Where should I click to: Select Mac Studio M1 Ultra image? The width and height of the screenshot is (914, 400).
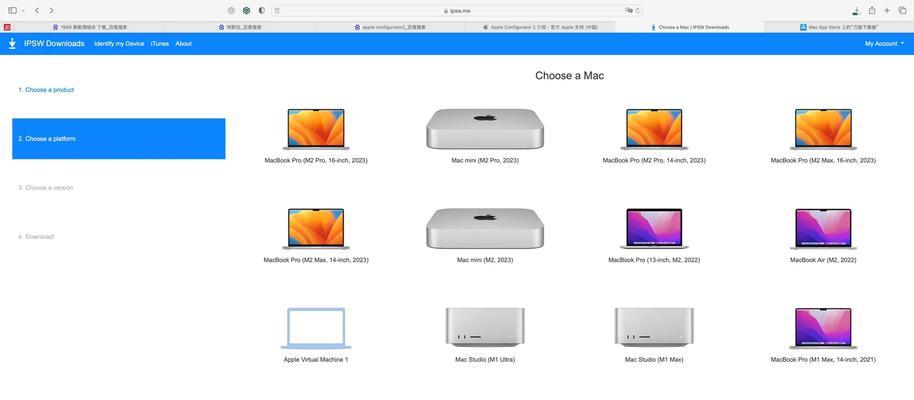[485, 327]
